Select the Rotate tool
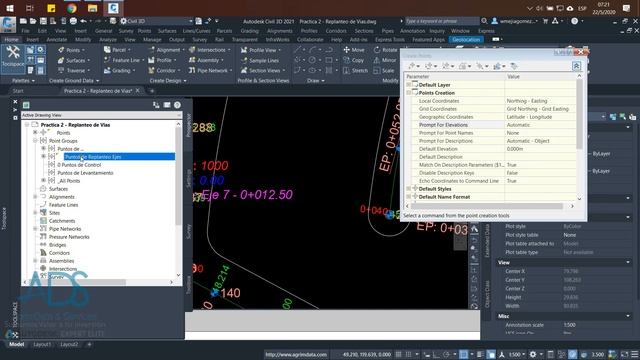 (385, 50)
